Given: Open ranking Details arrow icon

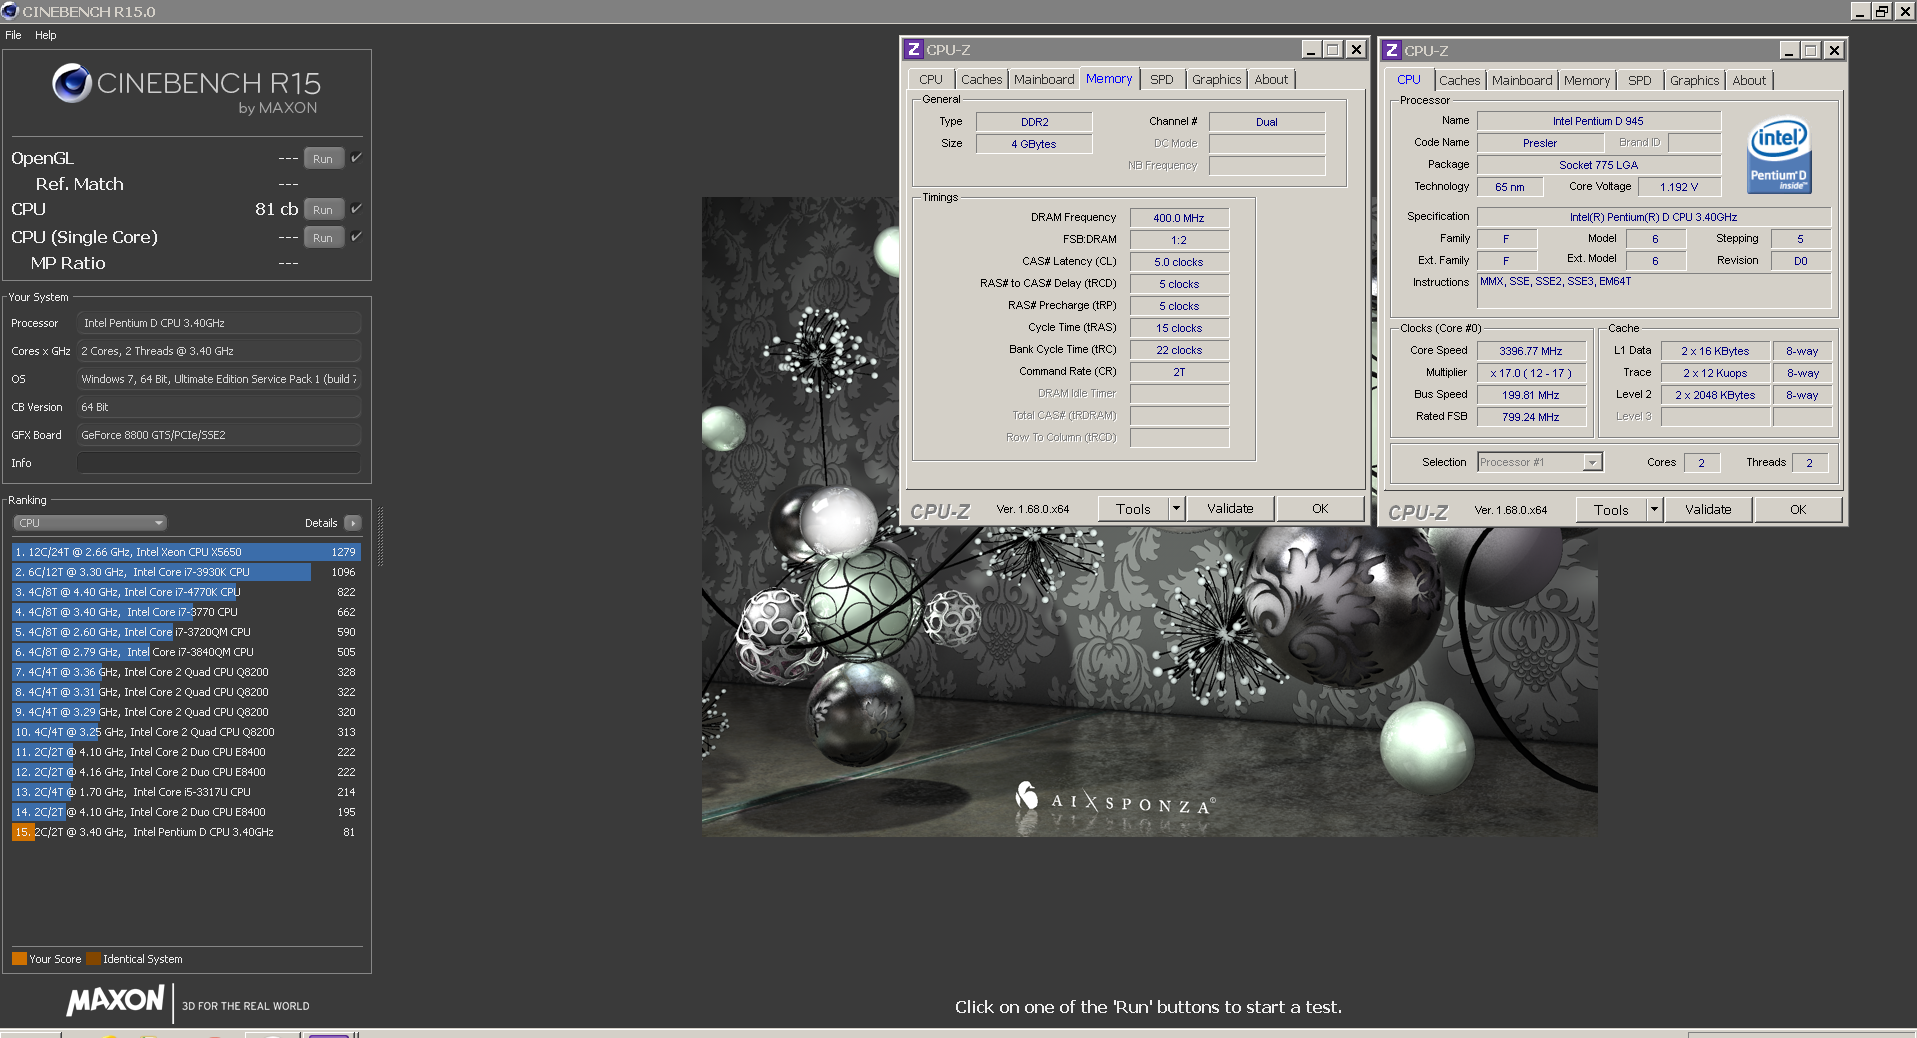Looking at the screenshot, I should (x=352, y=523).
